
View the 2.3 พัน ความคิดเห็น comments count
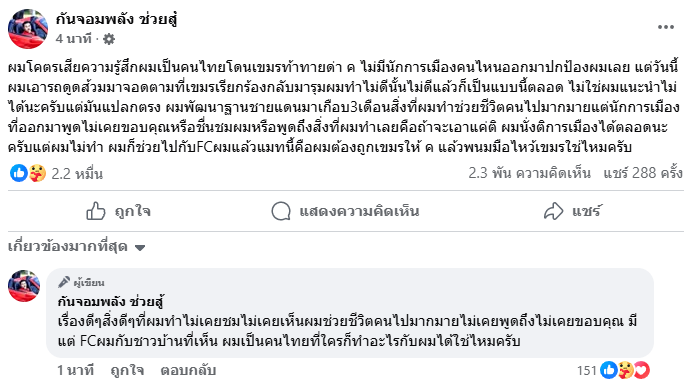coord(529,173)
